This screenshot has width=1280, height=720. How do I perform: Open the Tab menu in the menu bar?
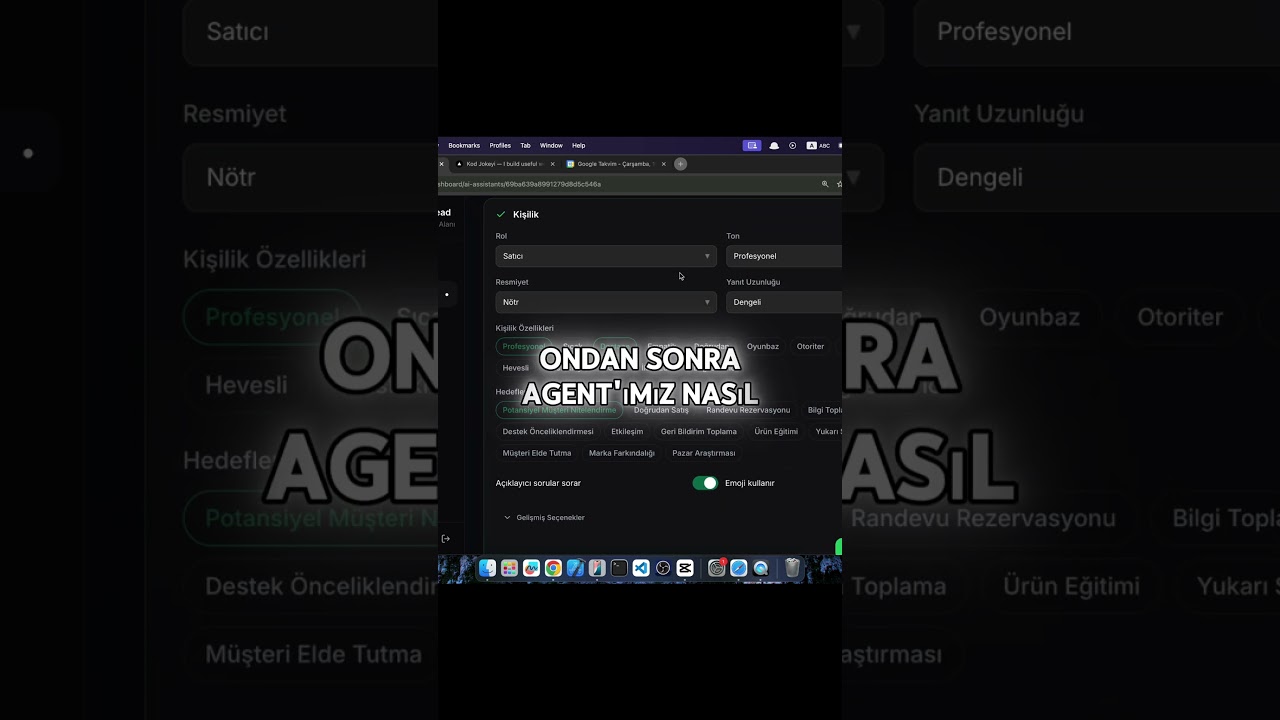[x=525, y=145]
